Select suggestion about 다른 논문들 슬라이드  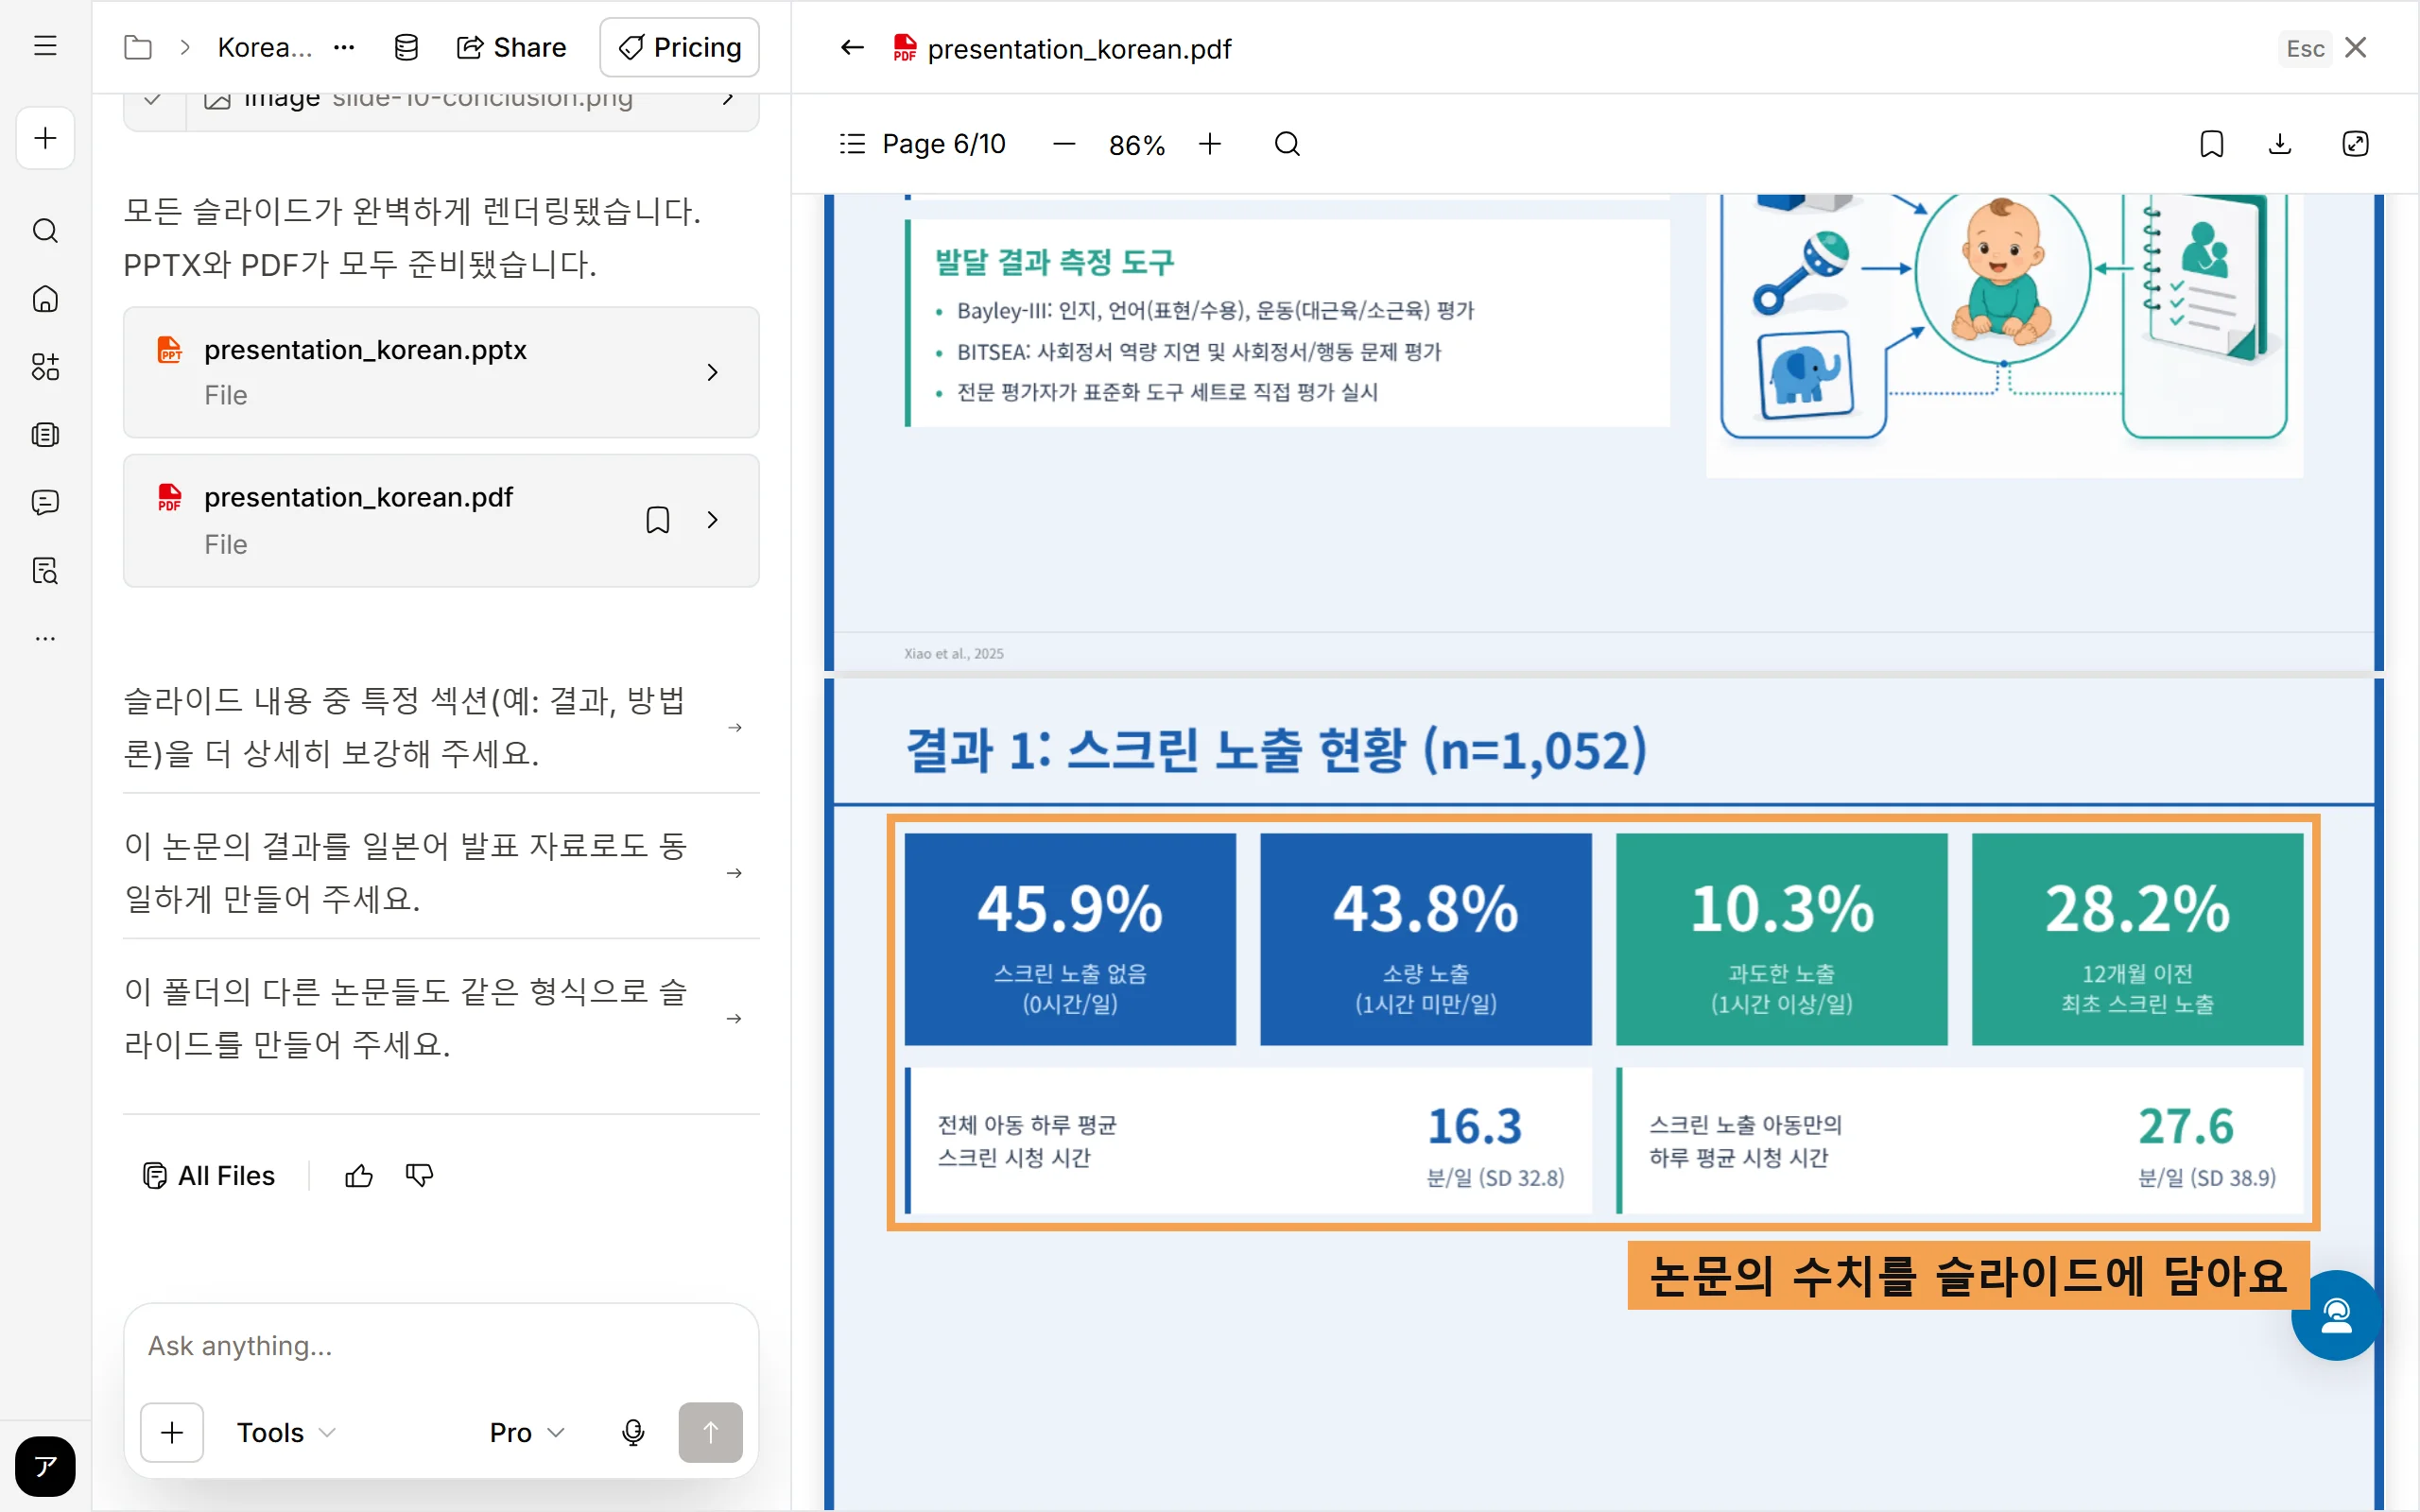pyautogui.click(x=441, y=1018)
